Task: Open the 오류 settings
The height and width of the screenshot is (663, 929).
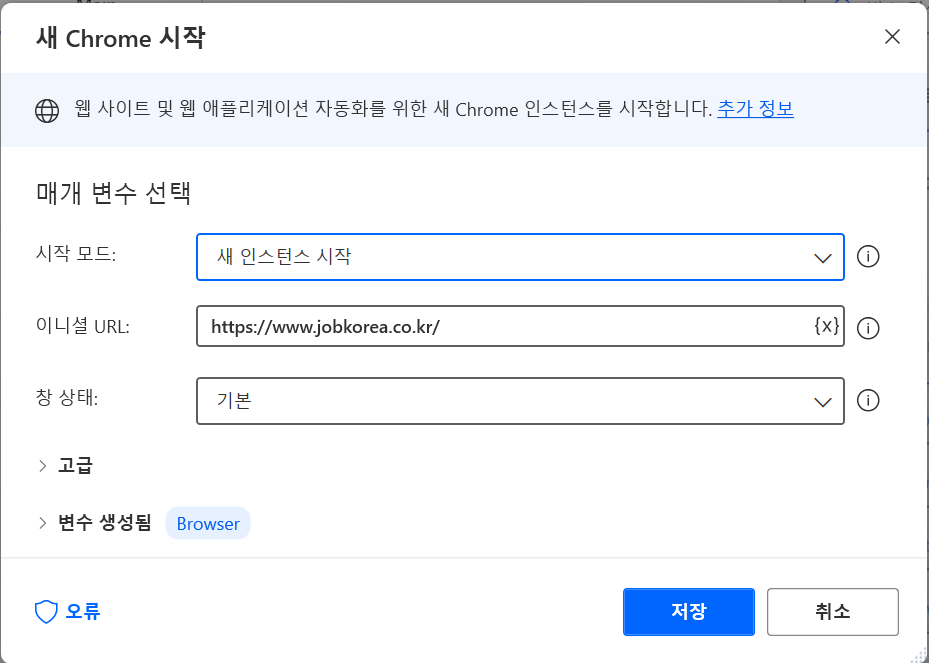Action: [68, 611]
